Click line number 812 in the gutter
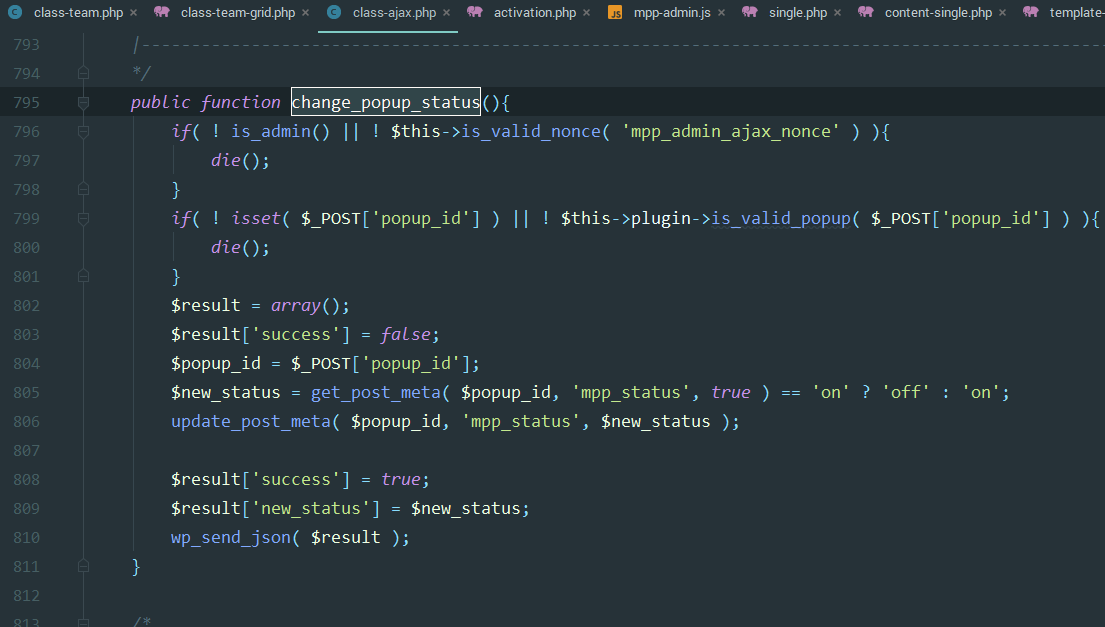 point(27,595)
